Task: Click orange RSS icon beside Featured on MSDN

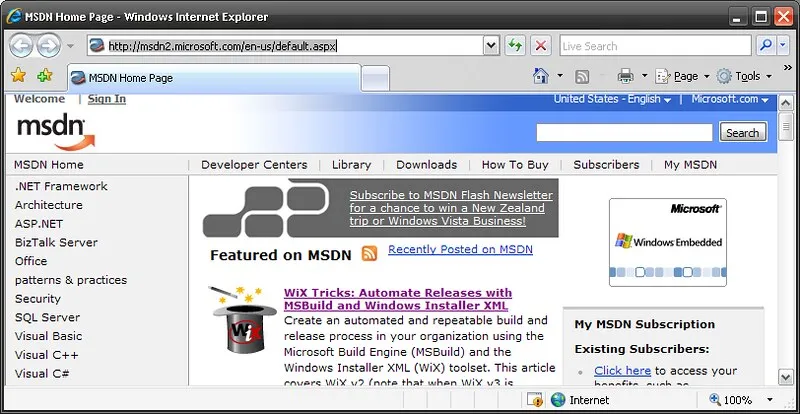Action: coord(369,253)
